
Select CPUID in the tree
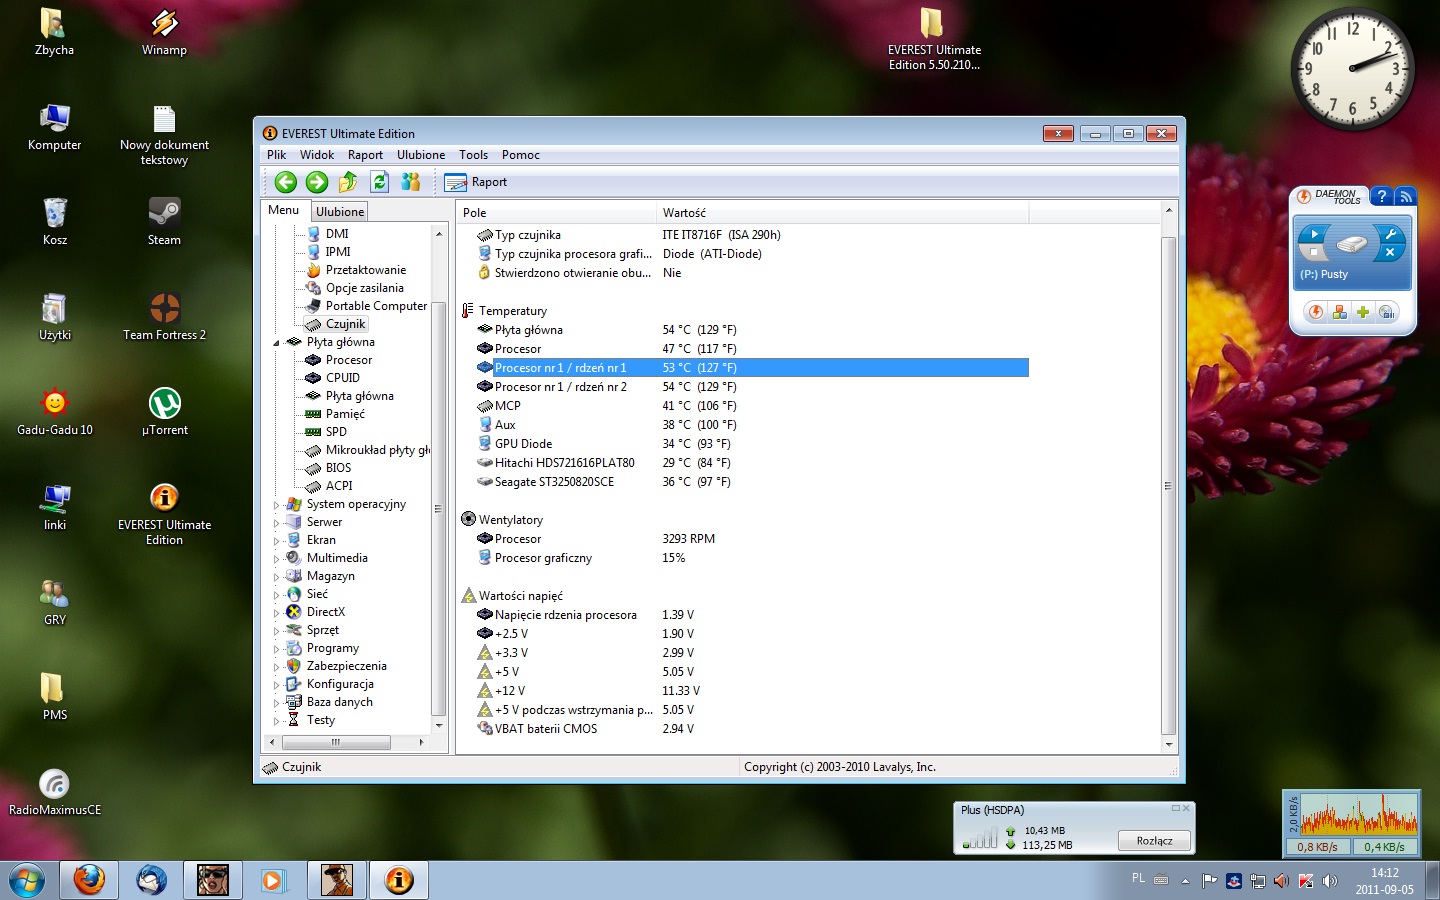point(343,378)
